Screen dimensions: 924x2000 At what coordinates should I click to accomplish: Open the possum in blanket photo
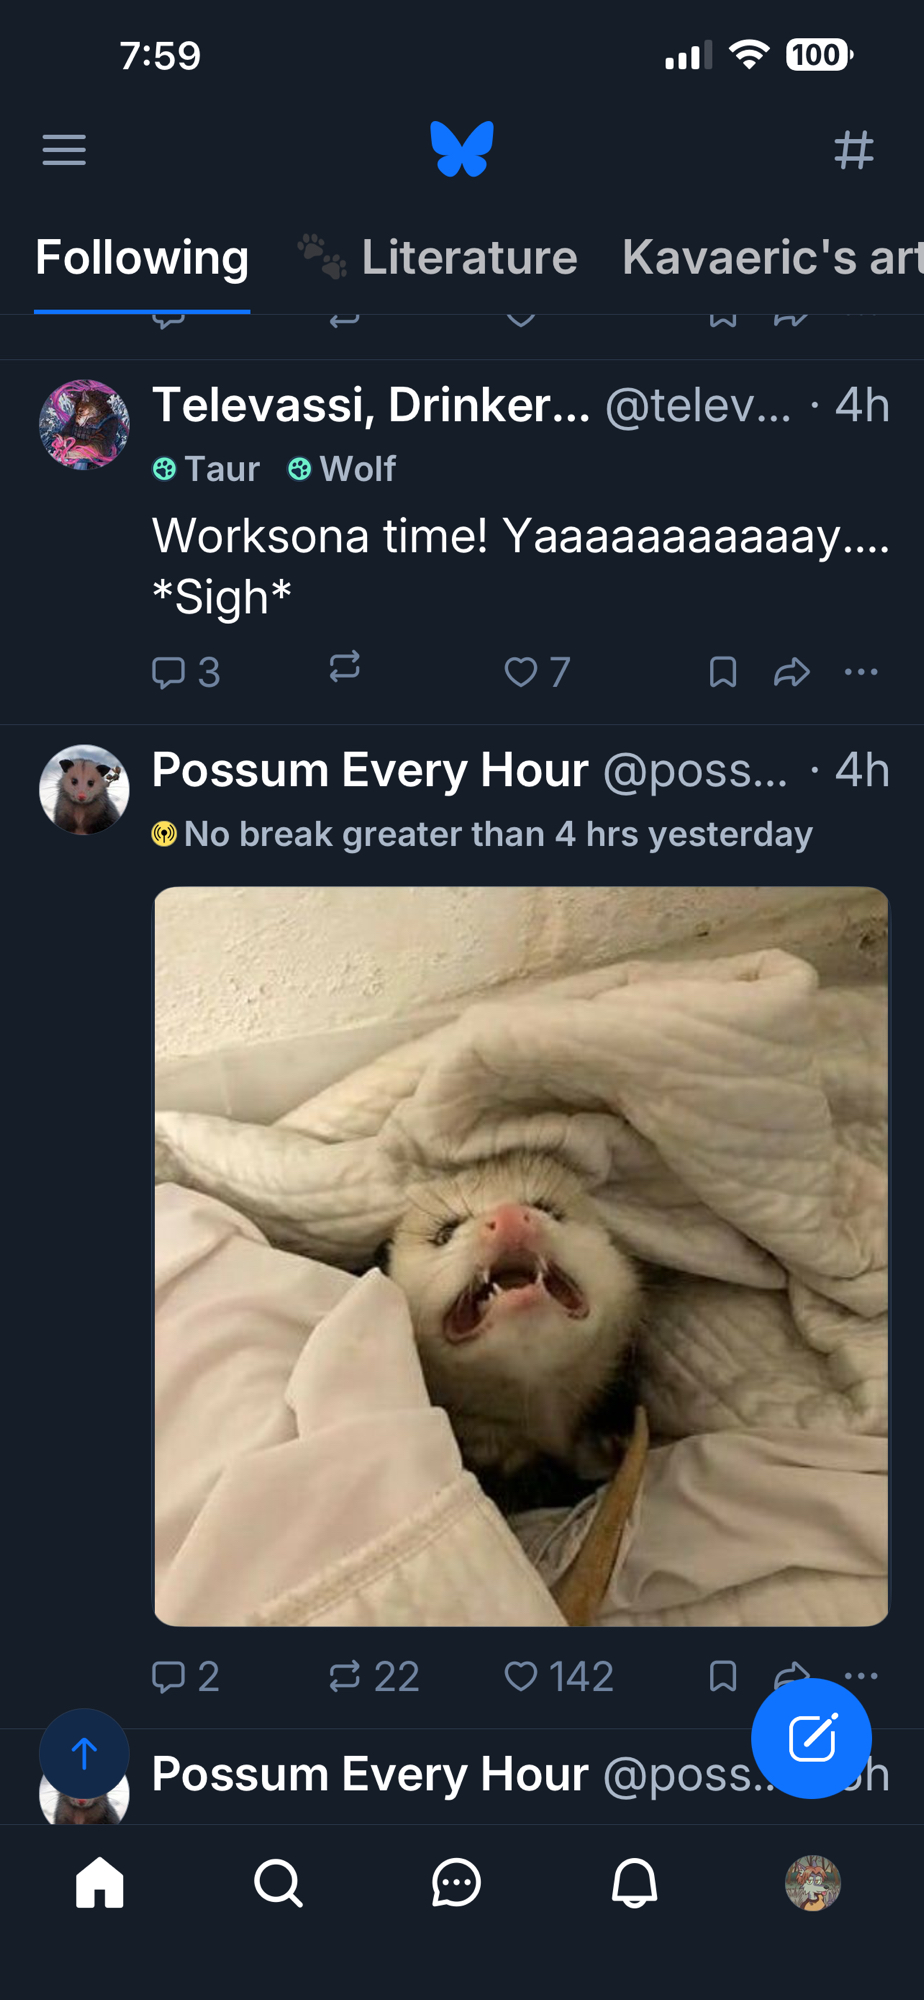pyautogui.click(x=521, y=1256)
